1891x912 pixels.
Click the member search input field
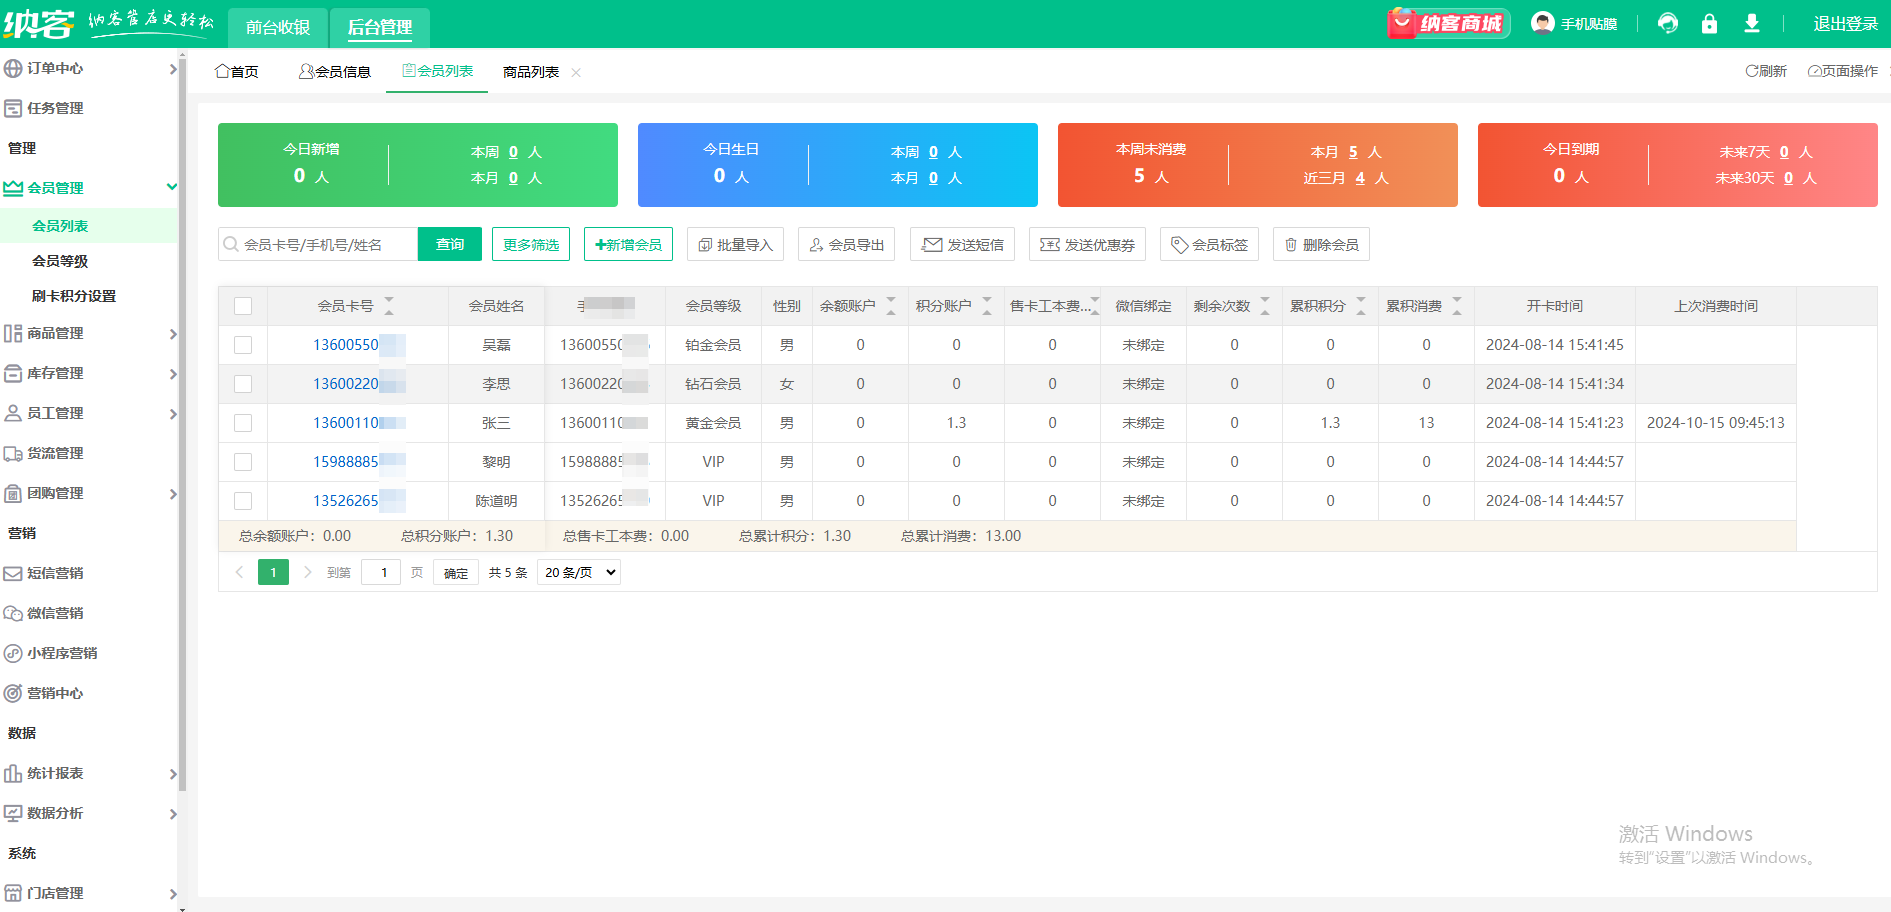pyautogui.click(x=325, y=245)
